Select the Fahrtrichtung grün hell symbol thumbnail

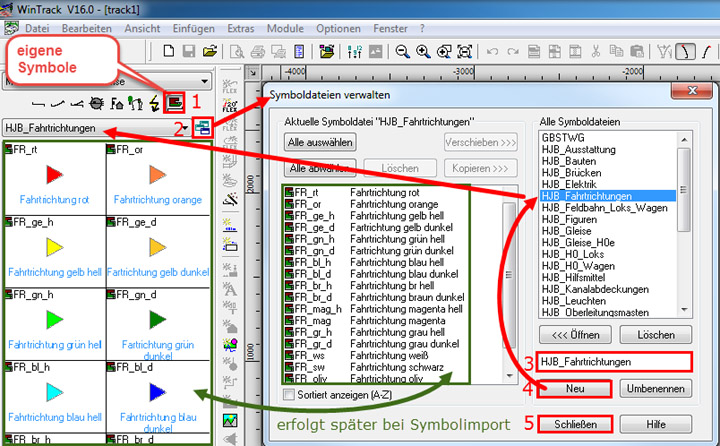coord(55,323)
